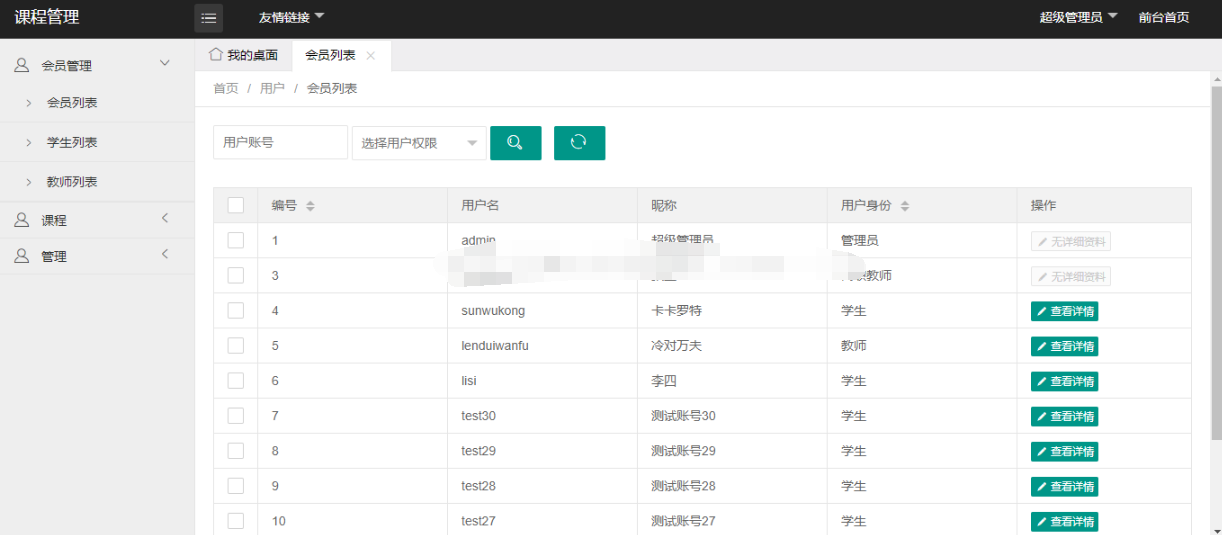Open the 友情链接 dropdown menu
The width and height of the screenshot is (1222, 535).
[291, 17]
